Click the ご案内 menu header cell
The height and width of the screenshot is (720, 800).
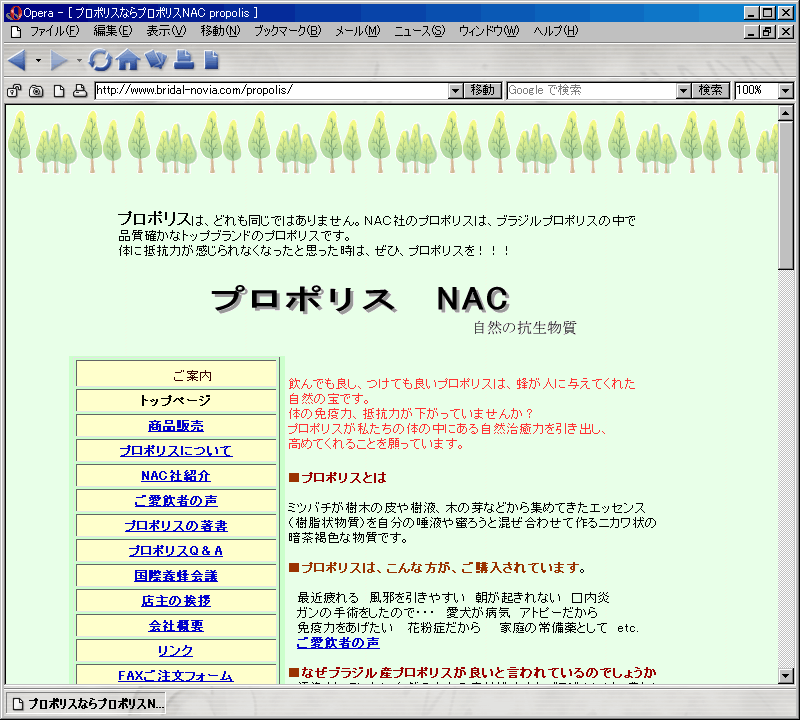tap(176, 374)
